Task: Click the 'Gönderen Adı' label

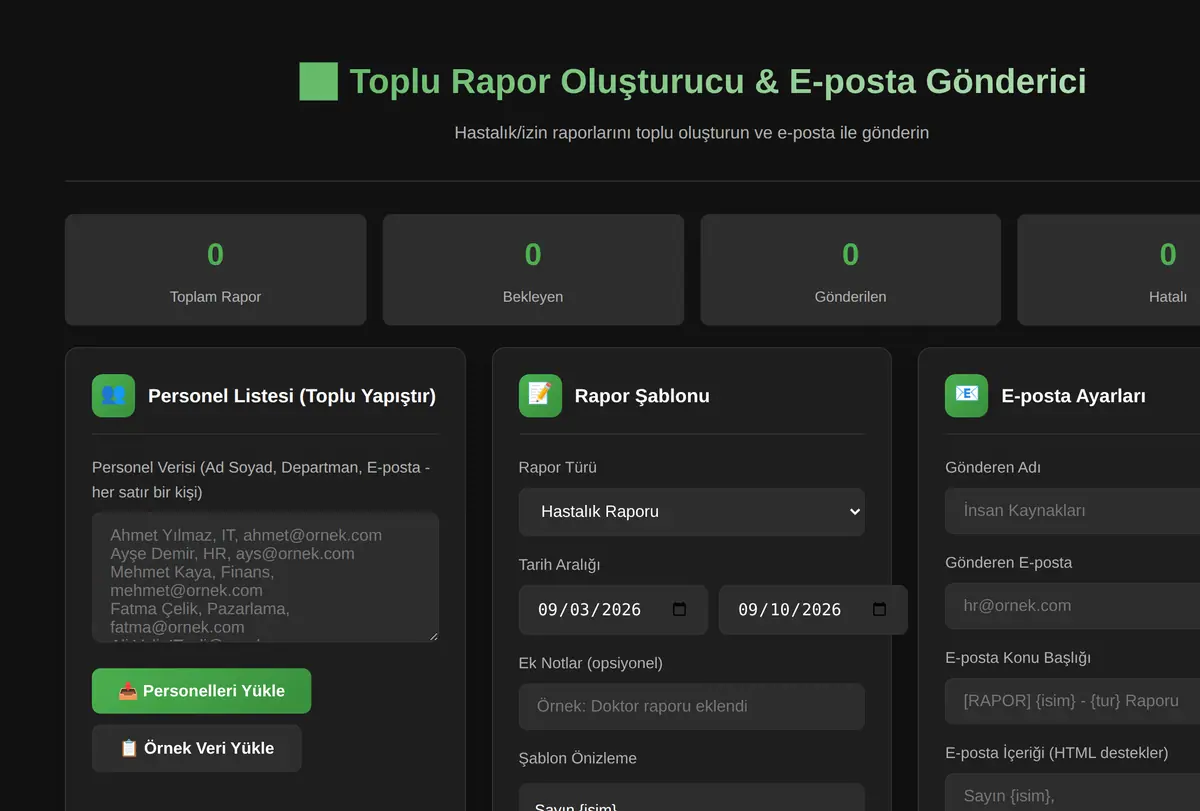Action: (x=993, y=468)
